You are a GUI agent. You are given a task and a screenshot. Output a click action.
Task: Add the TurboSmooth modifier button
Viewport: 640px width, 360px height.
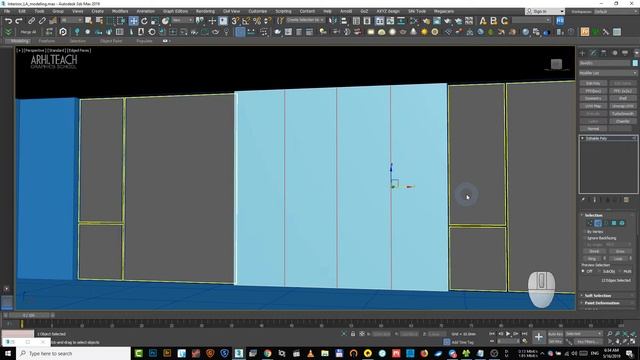point(622,113)
